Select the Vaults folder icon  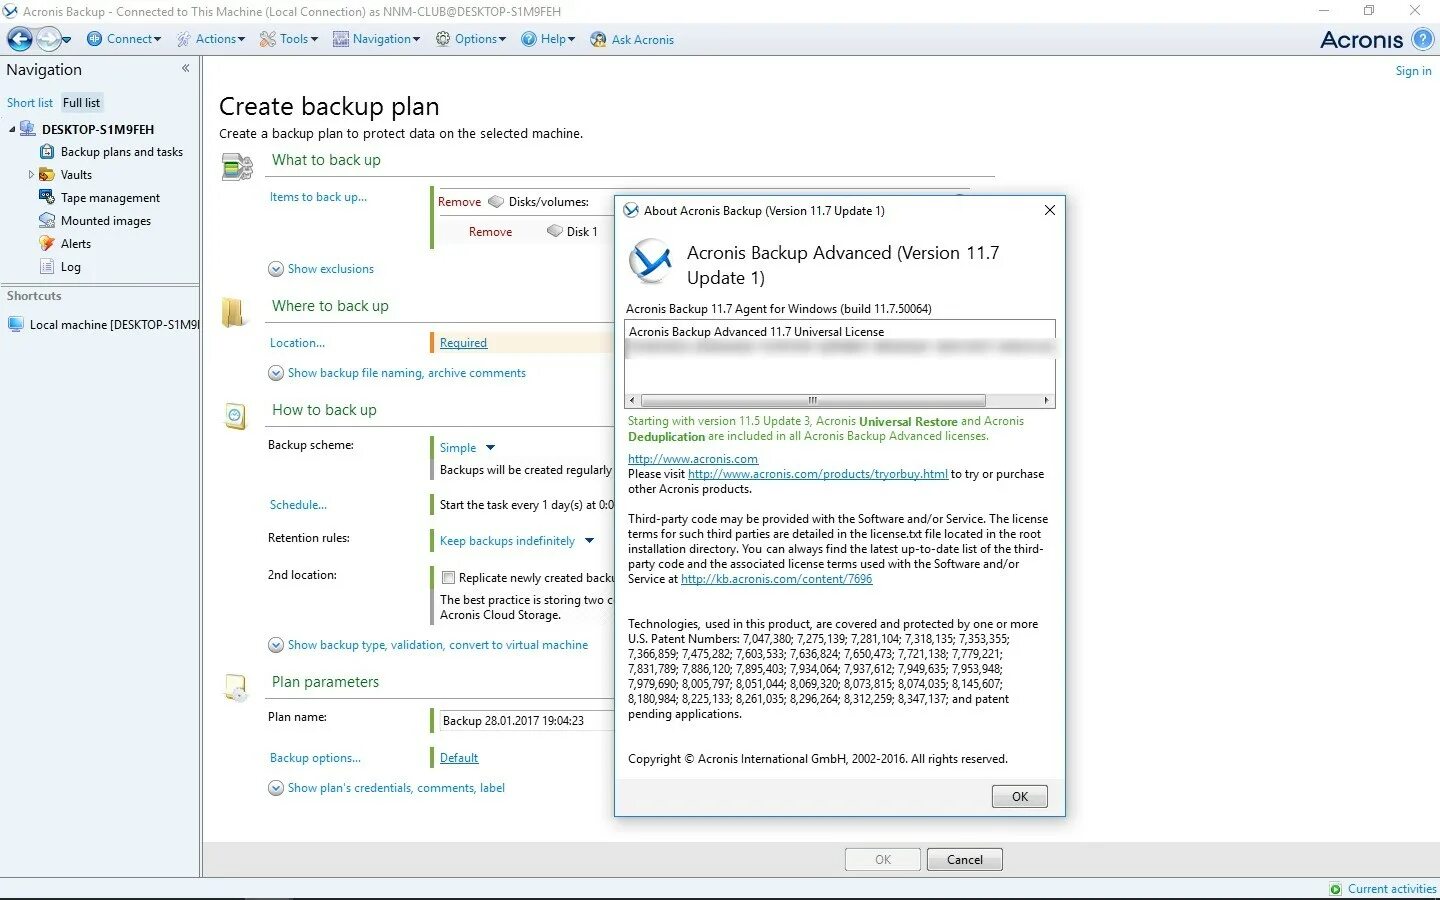click(46, 175)
